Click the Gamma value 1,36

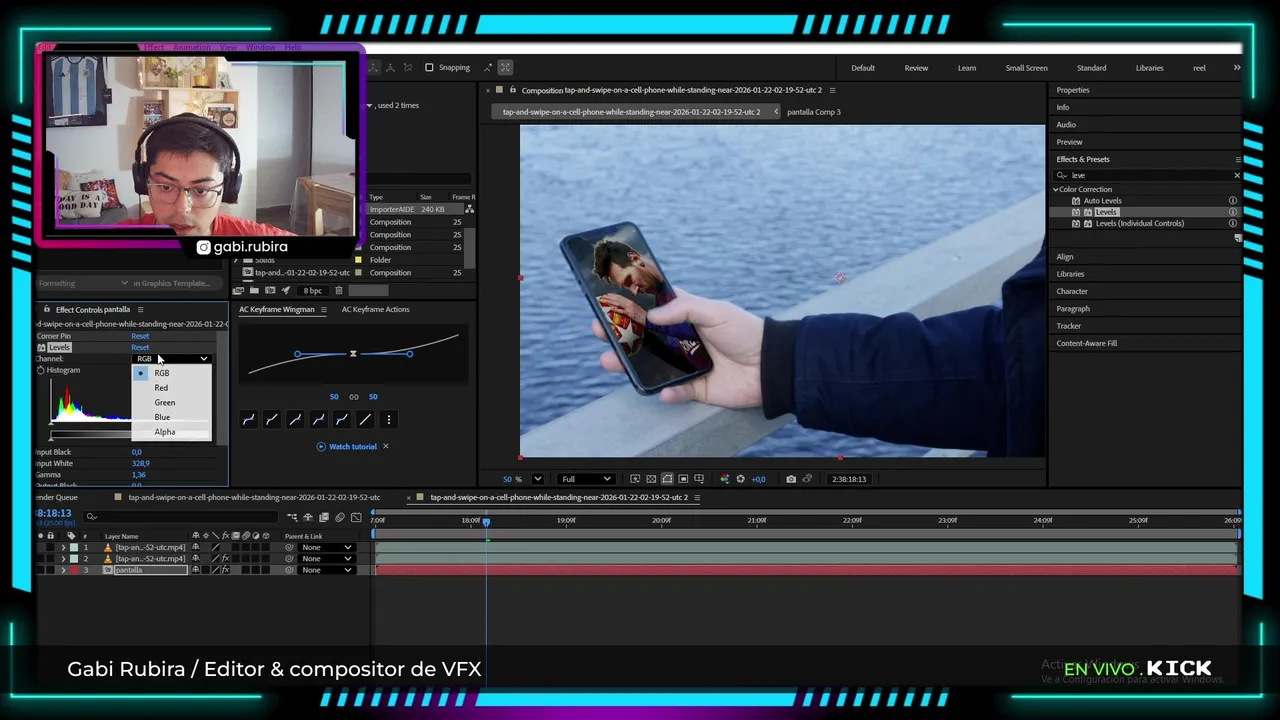point(138,475)
